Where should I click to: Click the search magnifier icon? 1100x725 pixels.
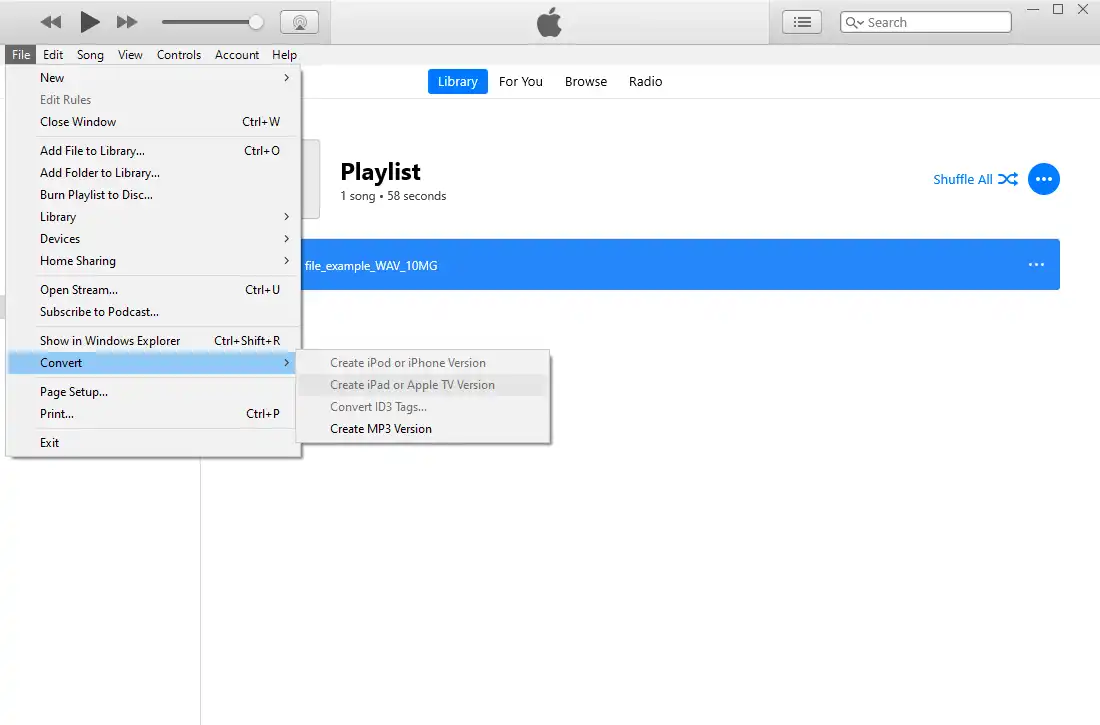click(854, 22)
